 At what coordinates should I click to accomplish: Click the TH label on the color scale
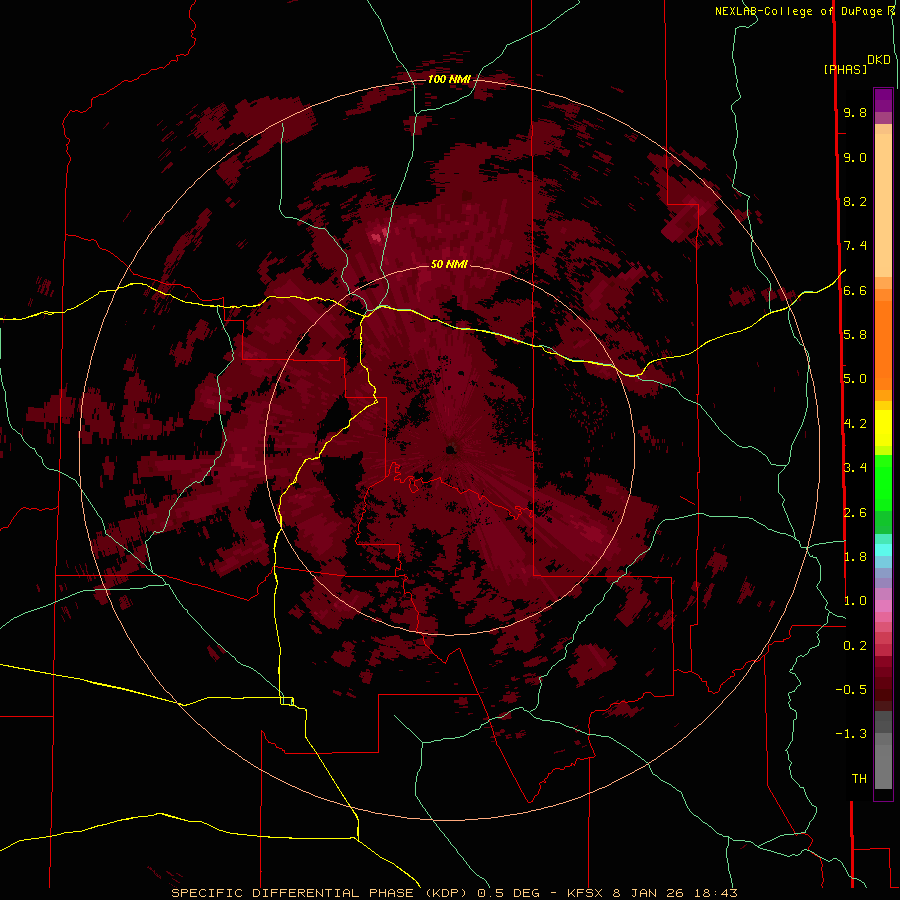(x=859, y=779)
